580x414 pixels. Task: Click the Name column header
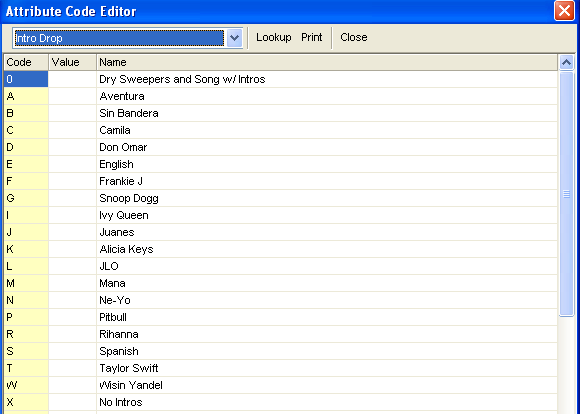click(x=327, y=62)
